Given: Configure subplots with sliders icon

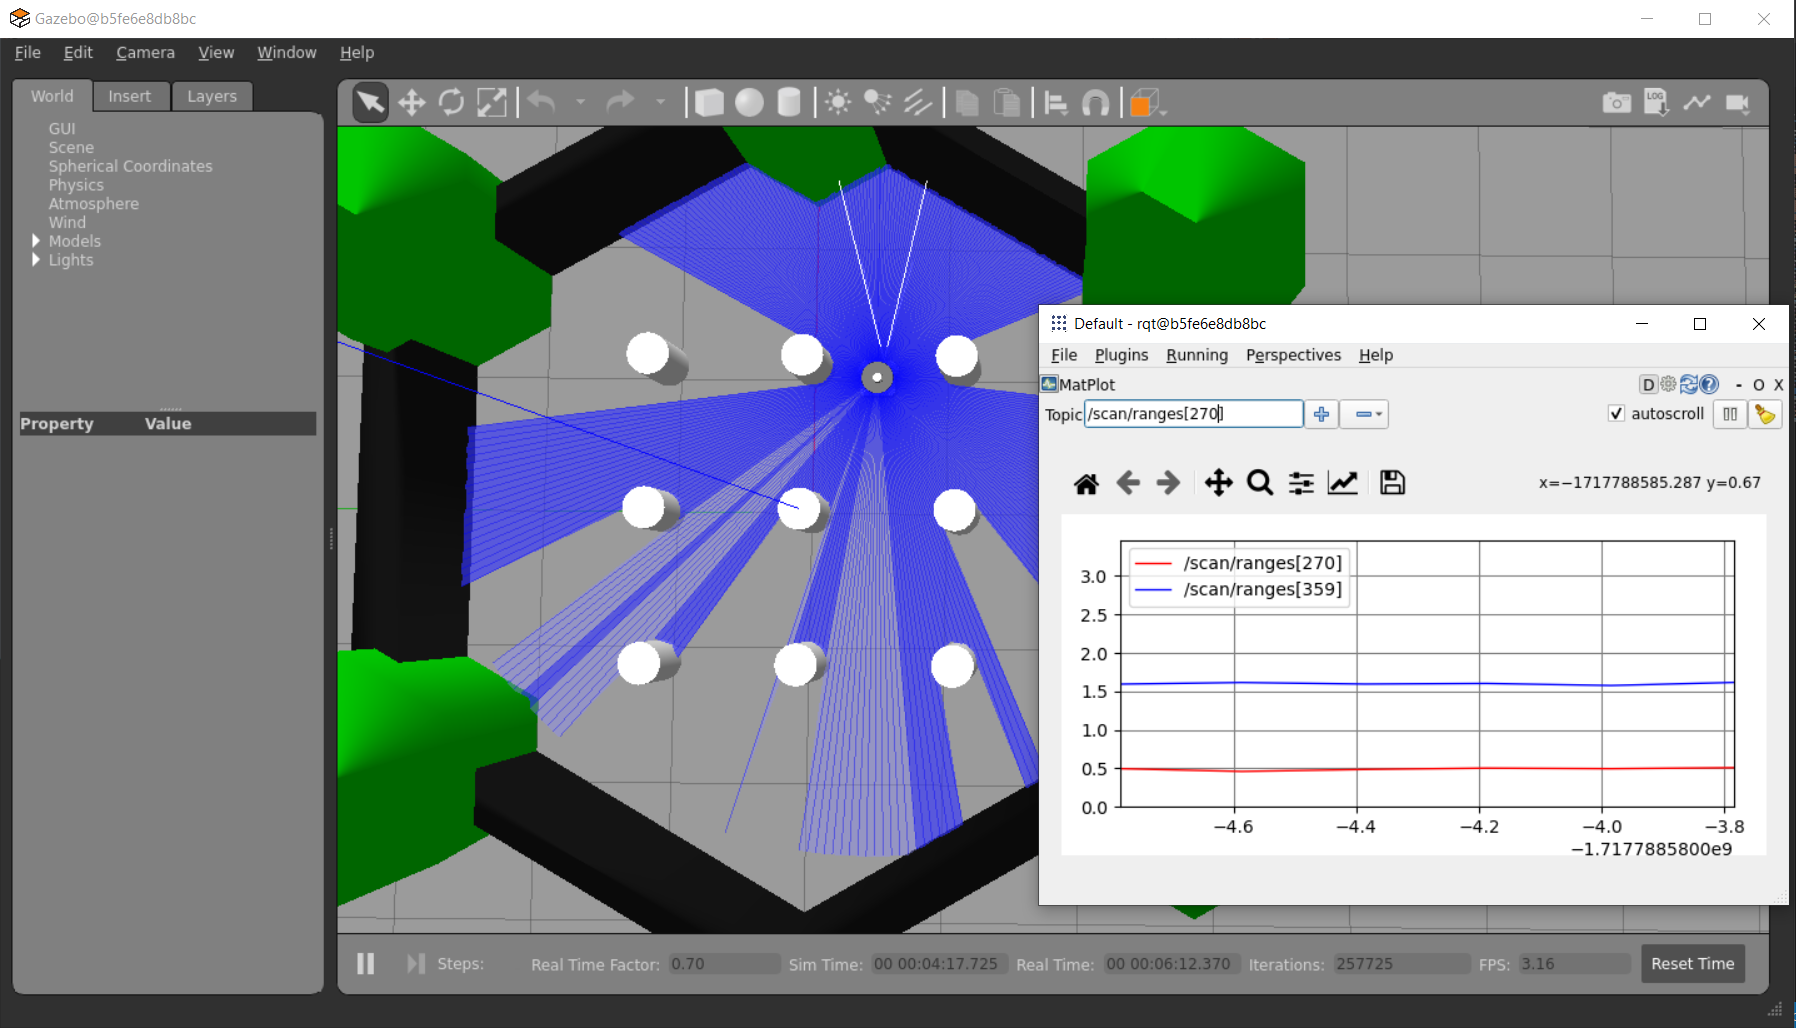Looking at the screenshot, I should click(x=1301, y=484).
